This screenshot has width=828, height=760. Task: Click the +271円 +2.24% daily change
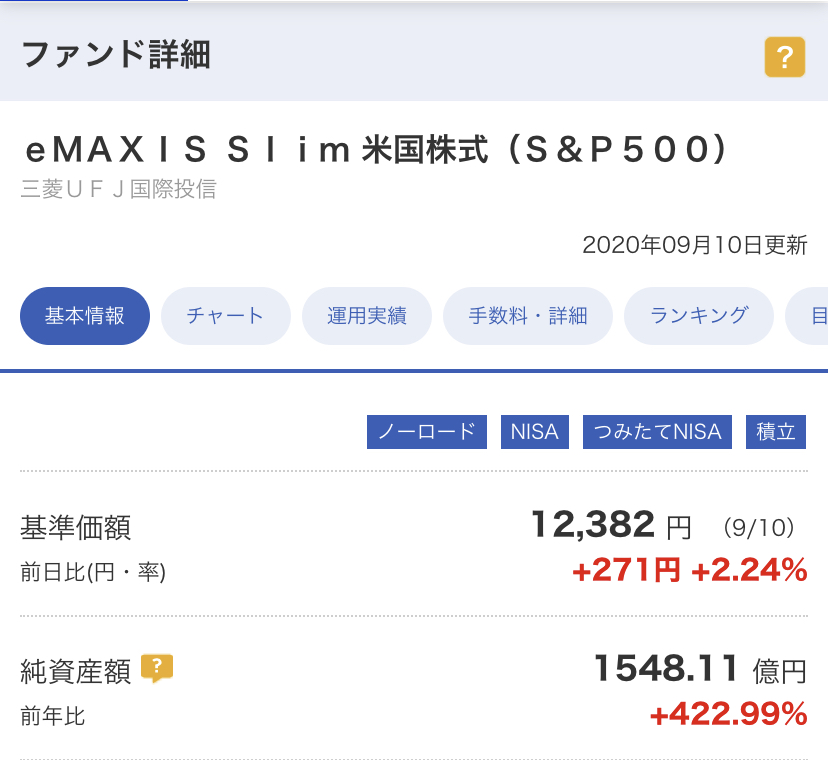point(689,571)
